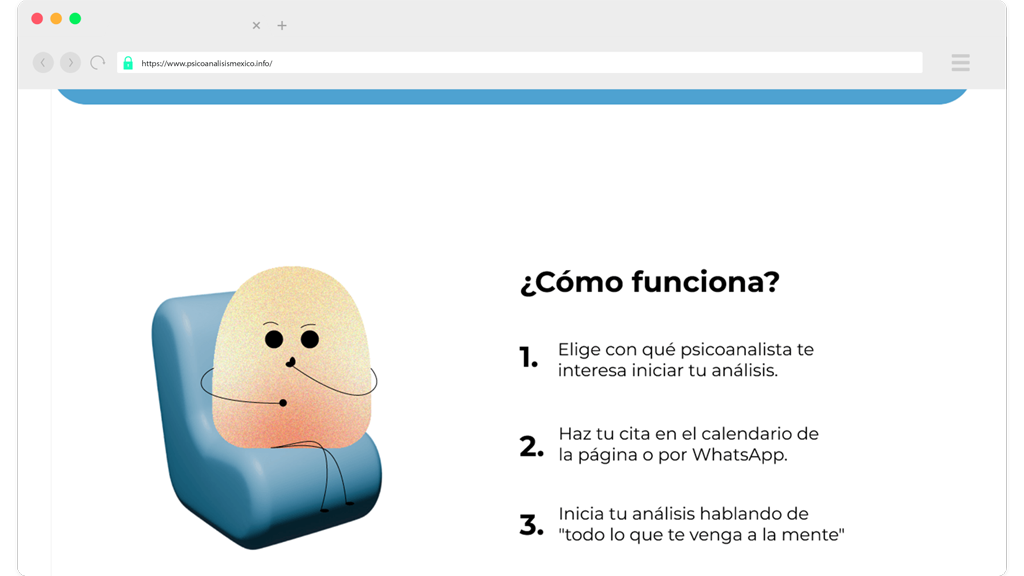Viewport: 1024px width, 576px height.
Task: Click the yellow minimize window dot
Action: [56, 18]
